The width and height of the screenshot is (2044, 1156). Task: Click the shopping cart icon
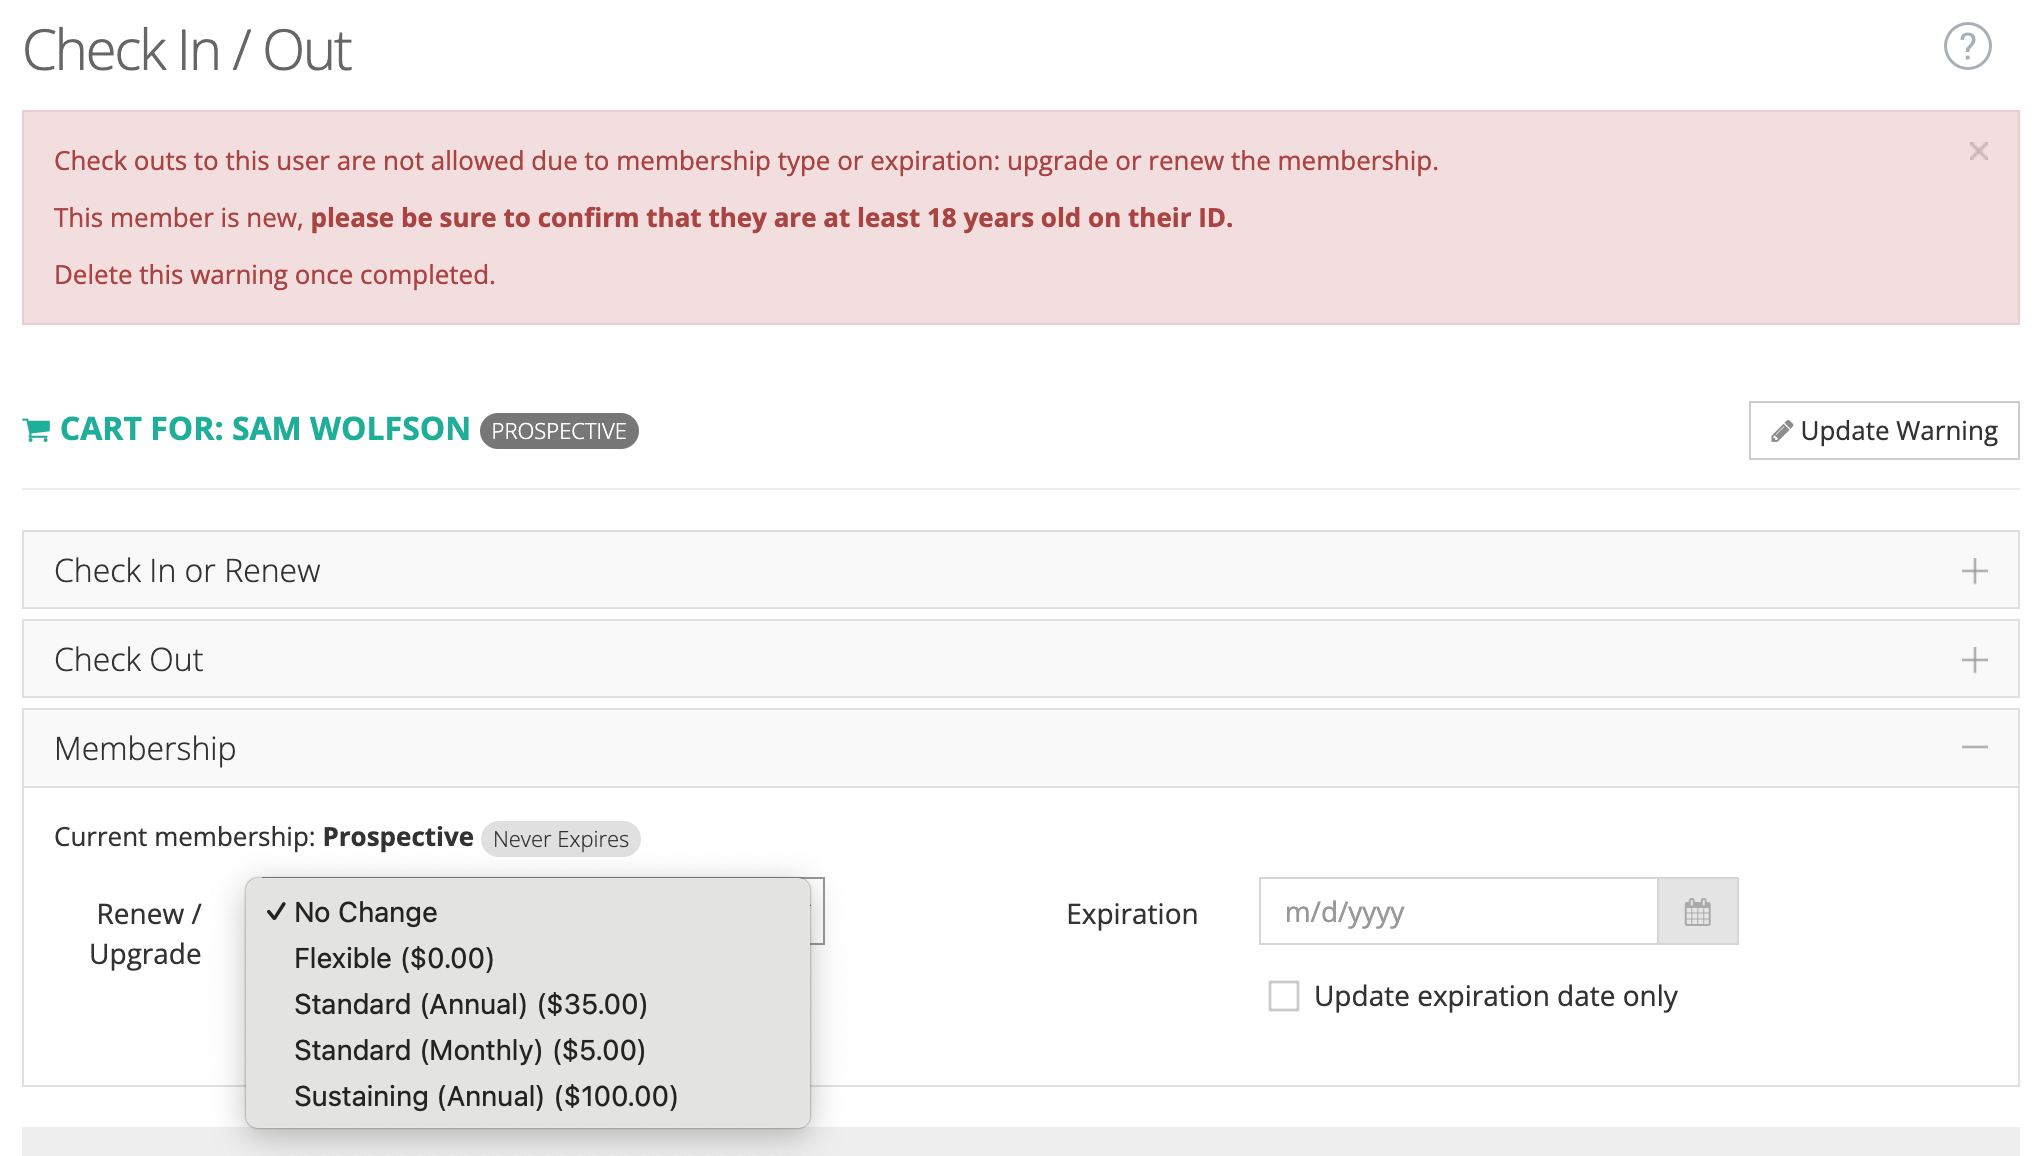coord(36,430)
